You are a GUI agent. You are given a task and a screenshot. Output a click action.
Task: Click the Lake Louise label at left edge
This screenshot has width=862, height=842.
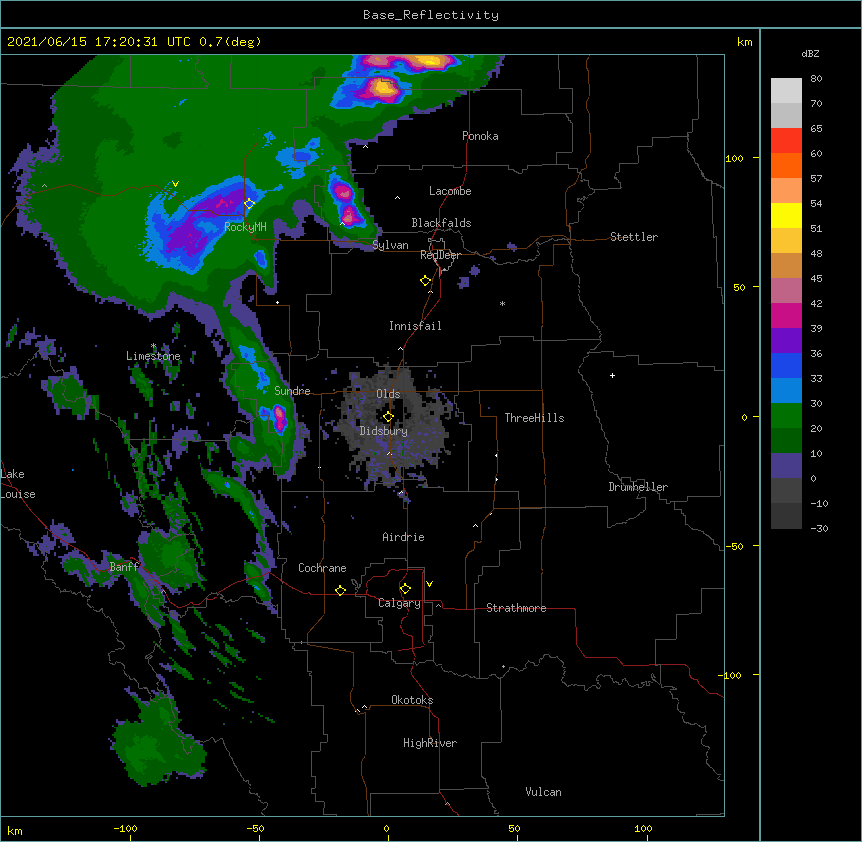18,484
